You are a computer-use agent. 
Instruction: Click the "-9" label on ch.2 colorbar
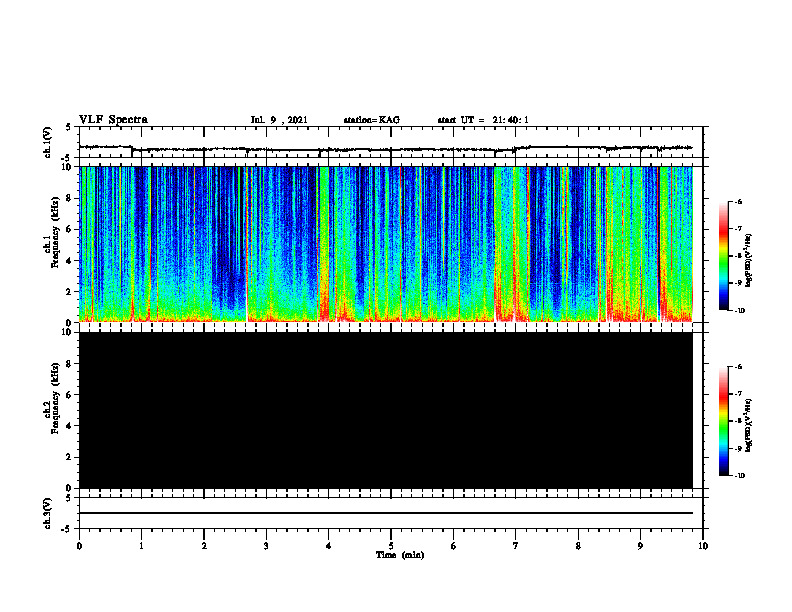(x=738, y=448)
